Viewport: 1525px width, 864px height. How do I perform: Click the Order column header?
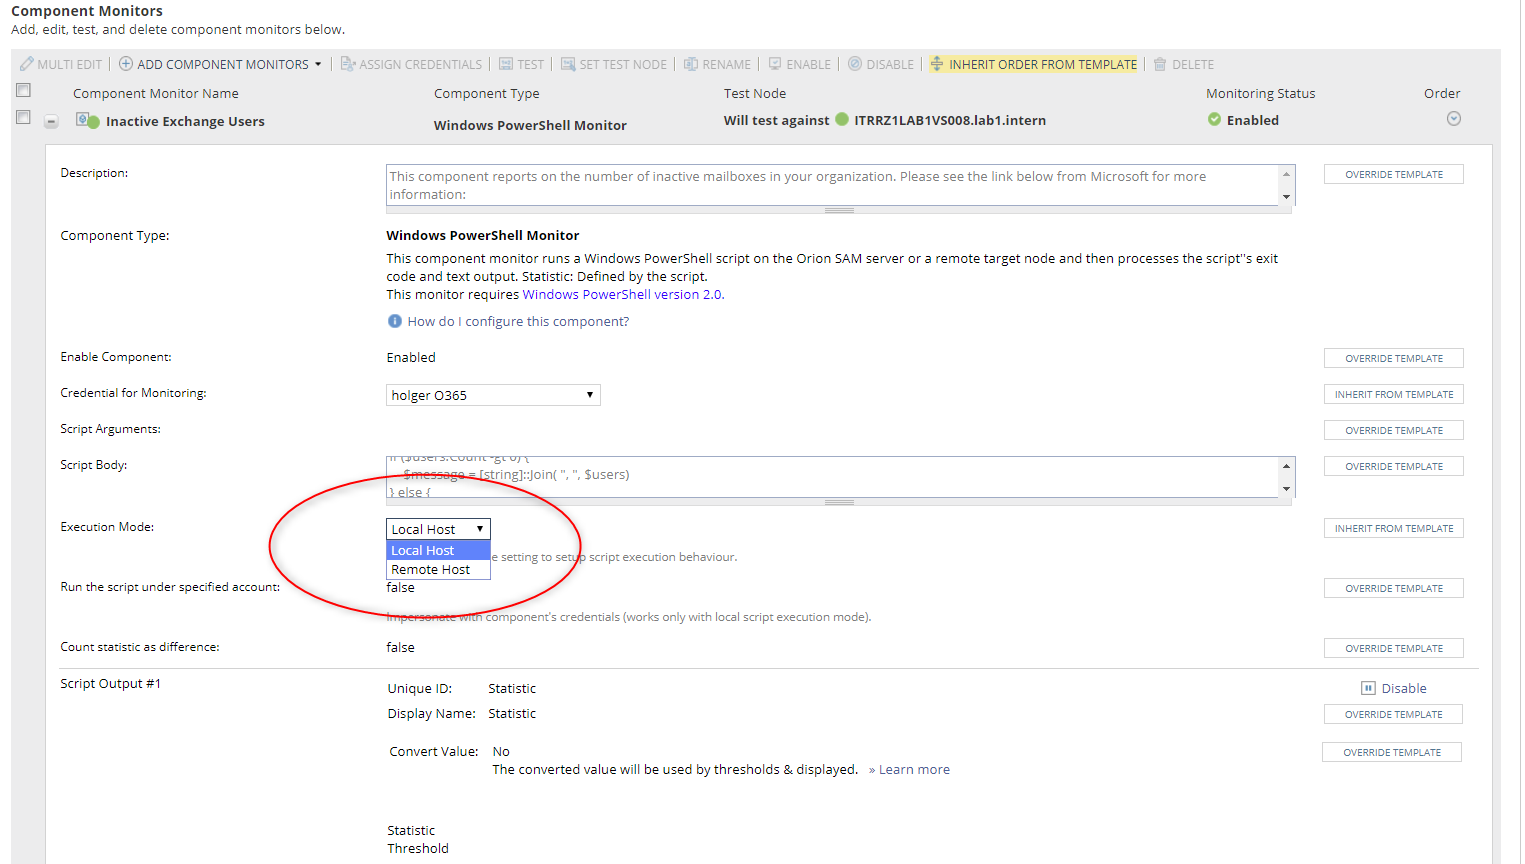click(1442, 93)
